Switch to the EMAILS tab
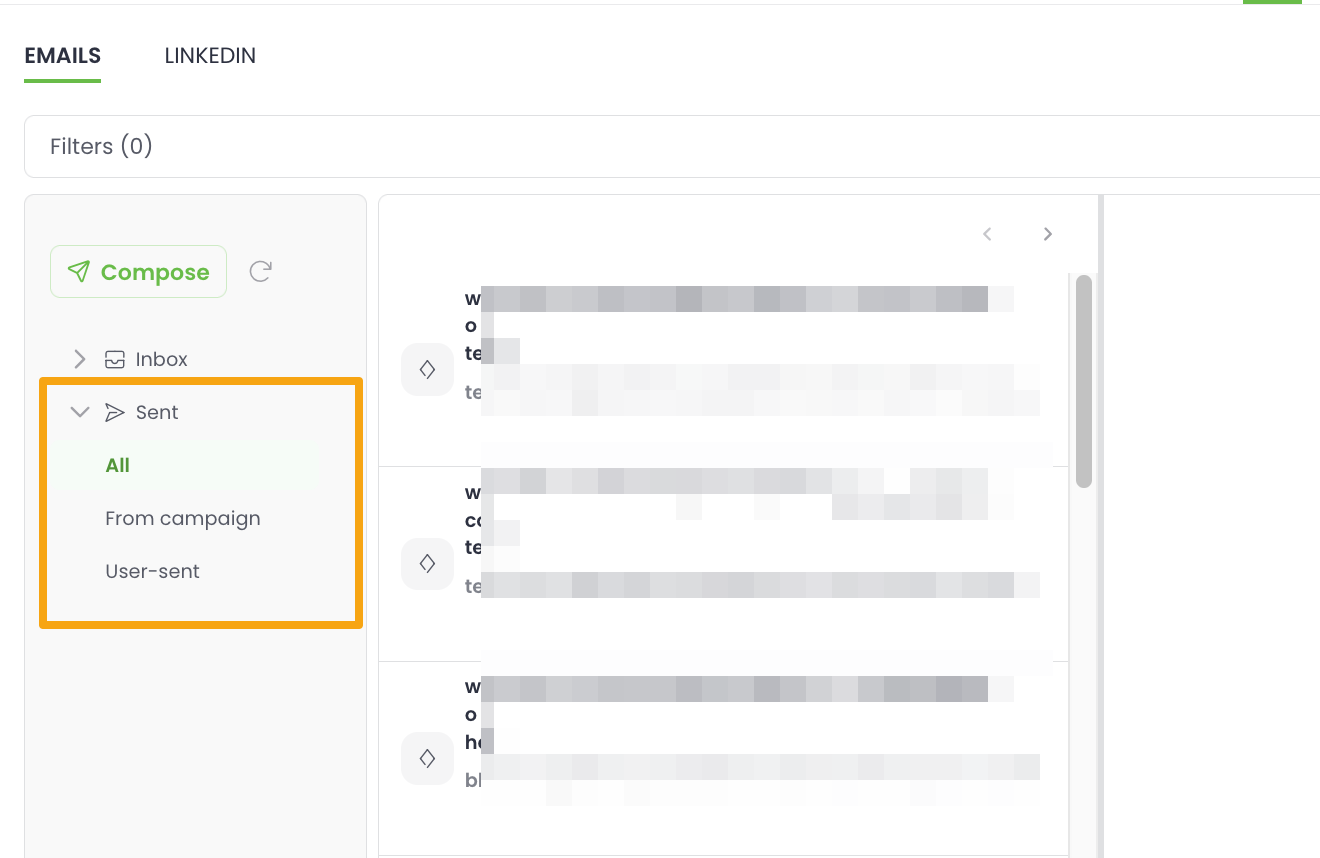The width and height of the screenshot is (1320, 858). pyautogui.click(x=62, y=56)
